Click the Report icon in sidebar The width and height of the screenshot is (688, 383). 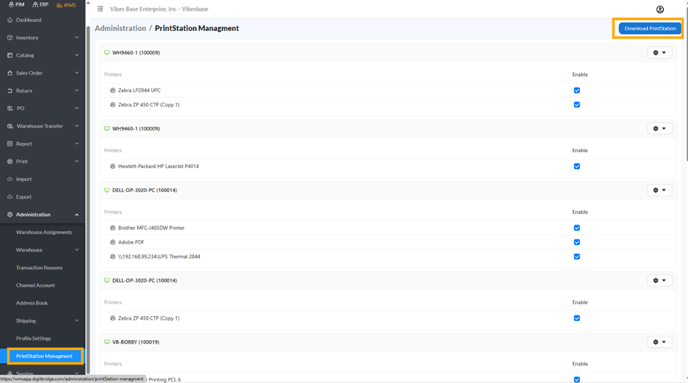tap(10, 144)
